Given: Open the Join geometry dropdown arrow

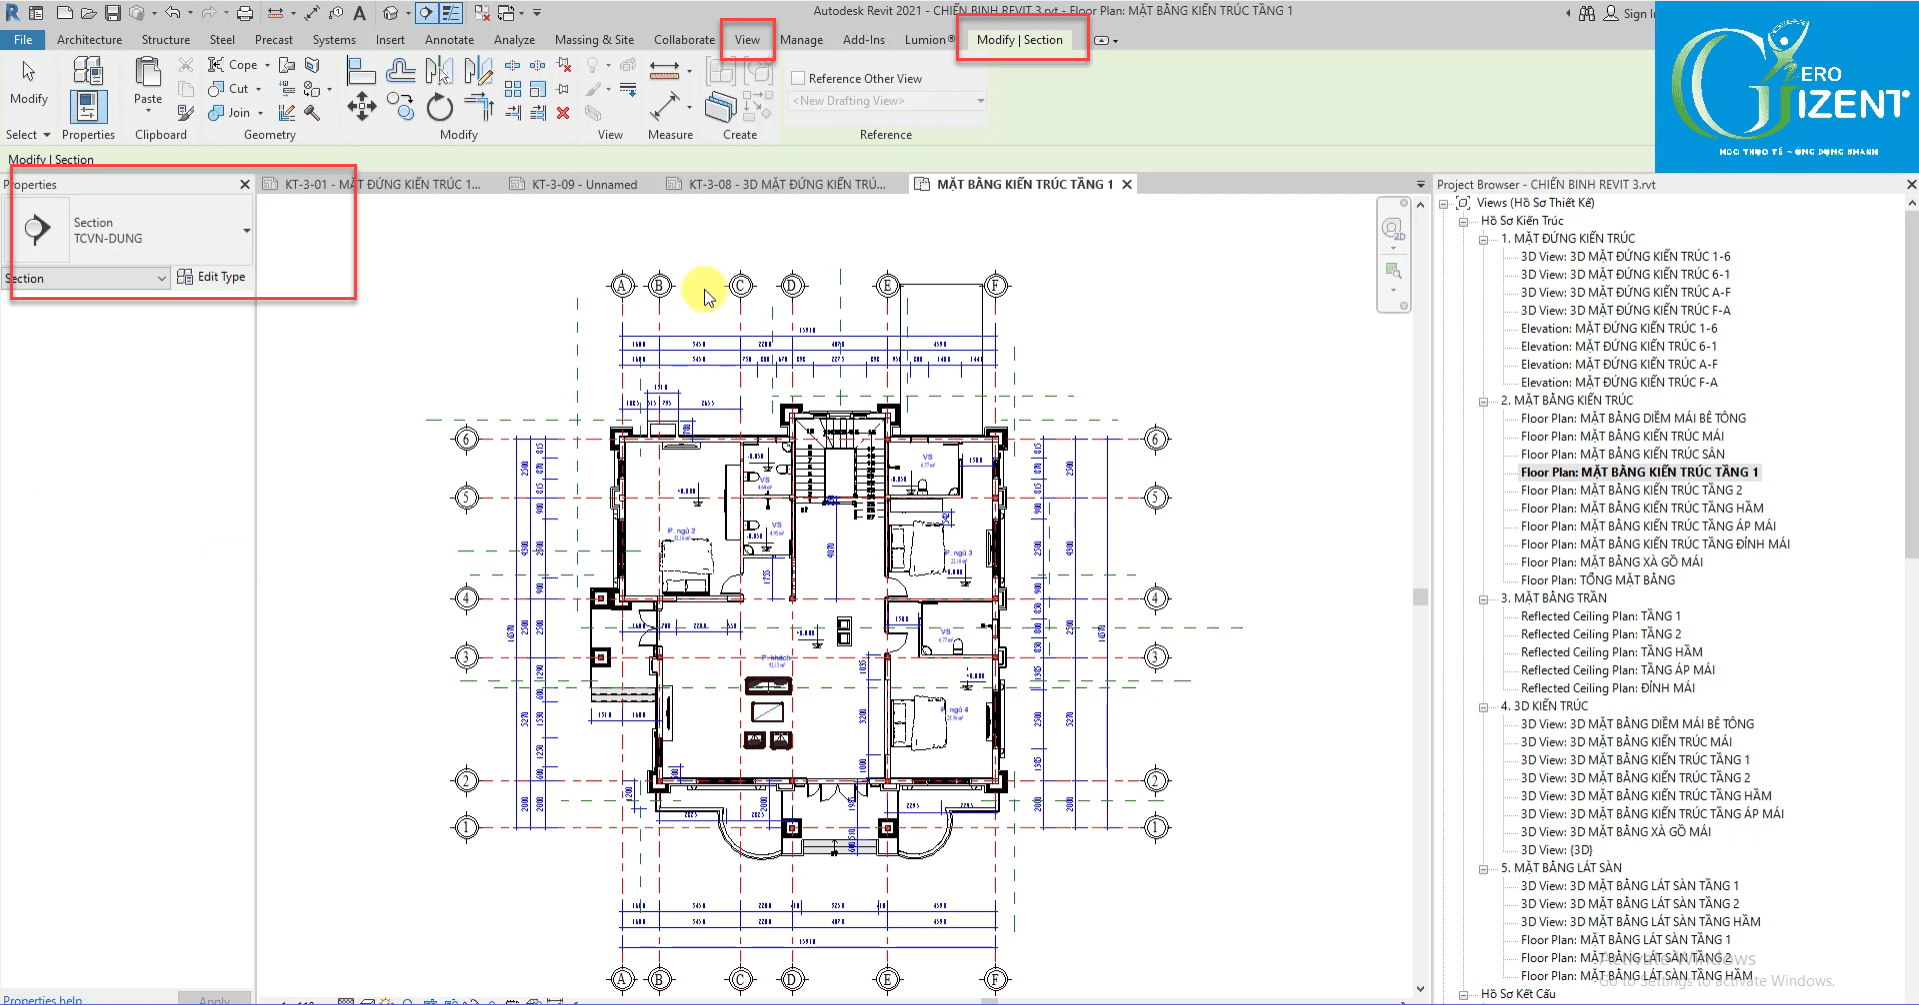Looking at the screenshot, I should (x=260, y=113).
